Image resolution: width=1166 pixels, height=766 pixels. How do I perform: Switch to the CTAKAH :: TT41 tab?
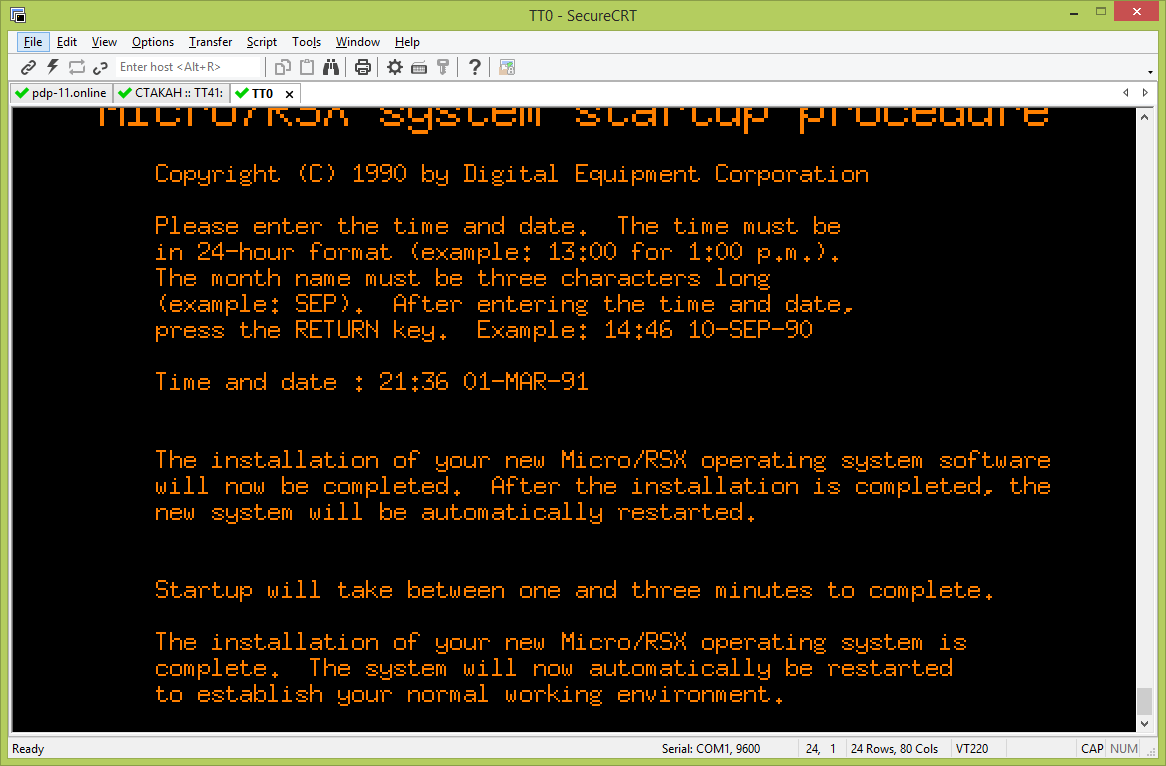(170, 93)
